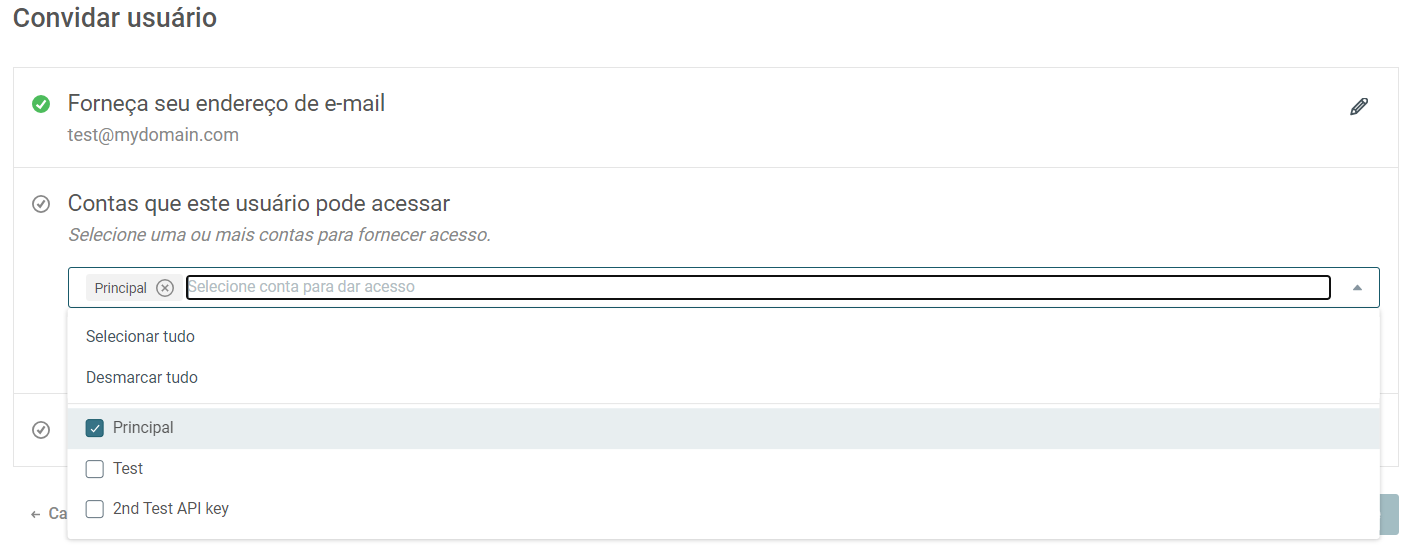Image resolution: width=1410 pixels, height=552 pixels.
Task: Select the Test option row
Action: click(x=724, y=469)
